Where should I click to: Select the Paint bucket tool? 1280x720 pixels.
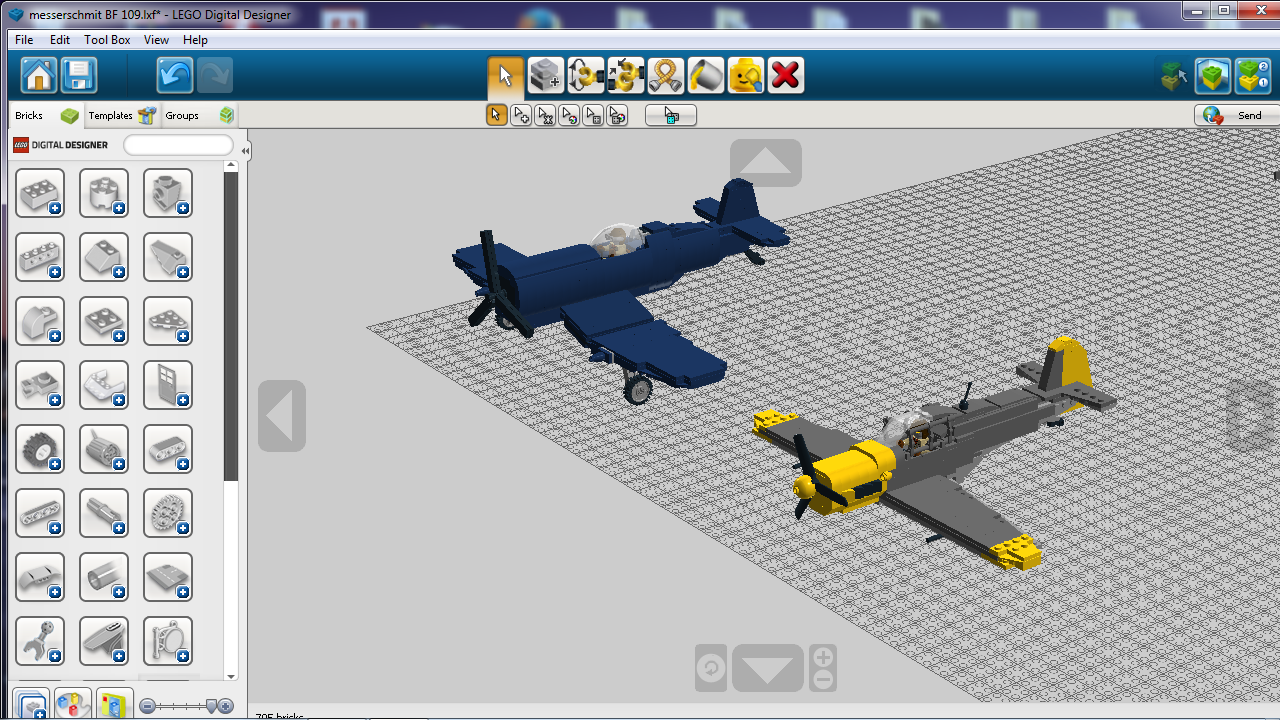coord(705,76)
